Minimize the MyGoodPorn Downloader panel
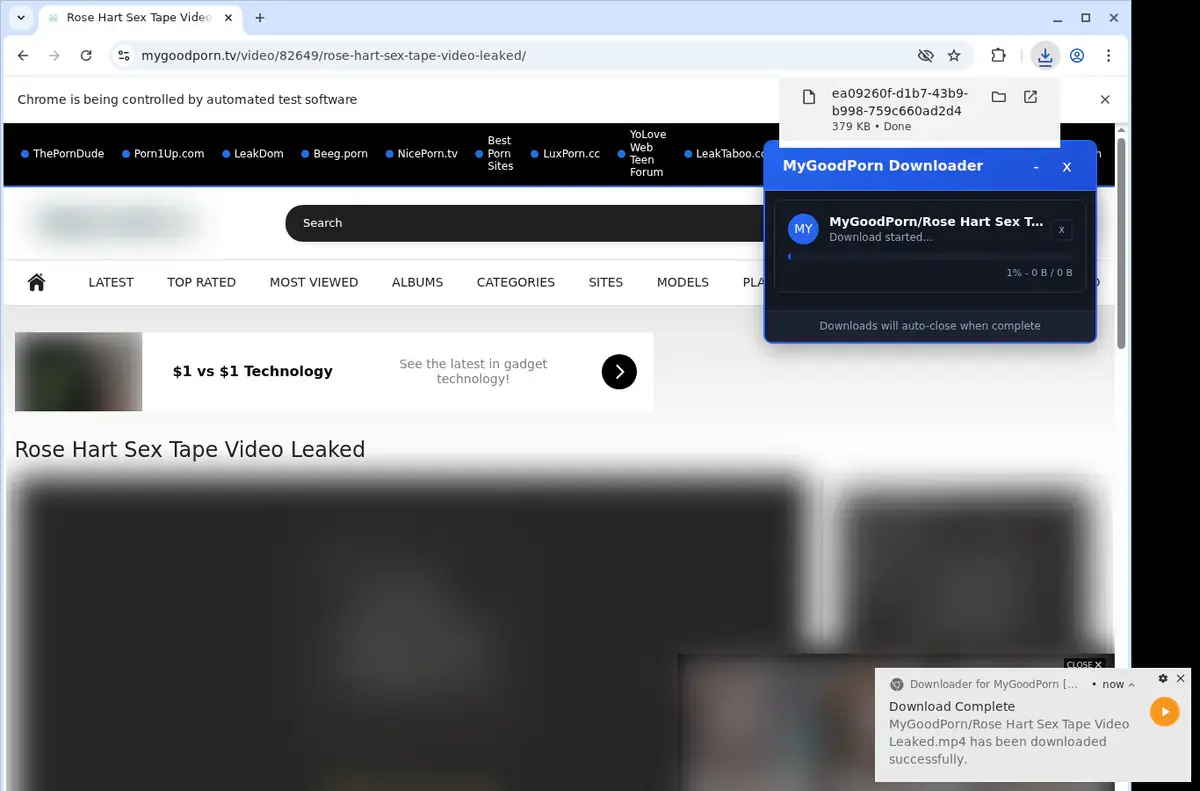Image resolution: width=1200 pixels, height=791 pixels. point(1036,167)
